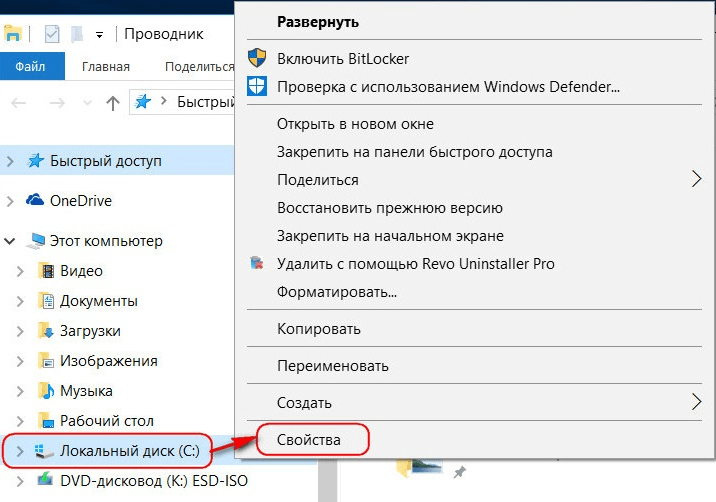This screenshot has width=716, height=502.
Task: Click the OneDrive cloud icon
Action: (x=36, y=200)
